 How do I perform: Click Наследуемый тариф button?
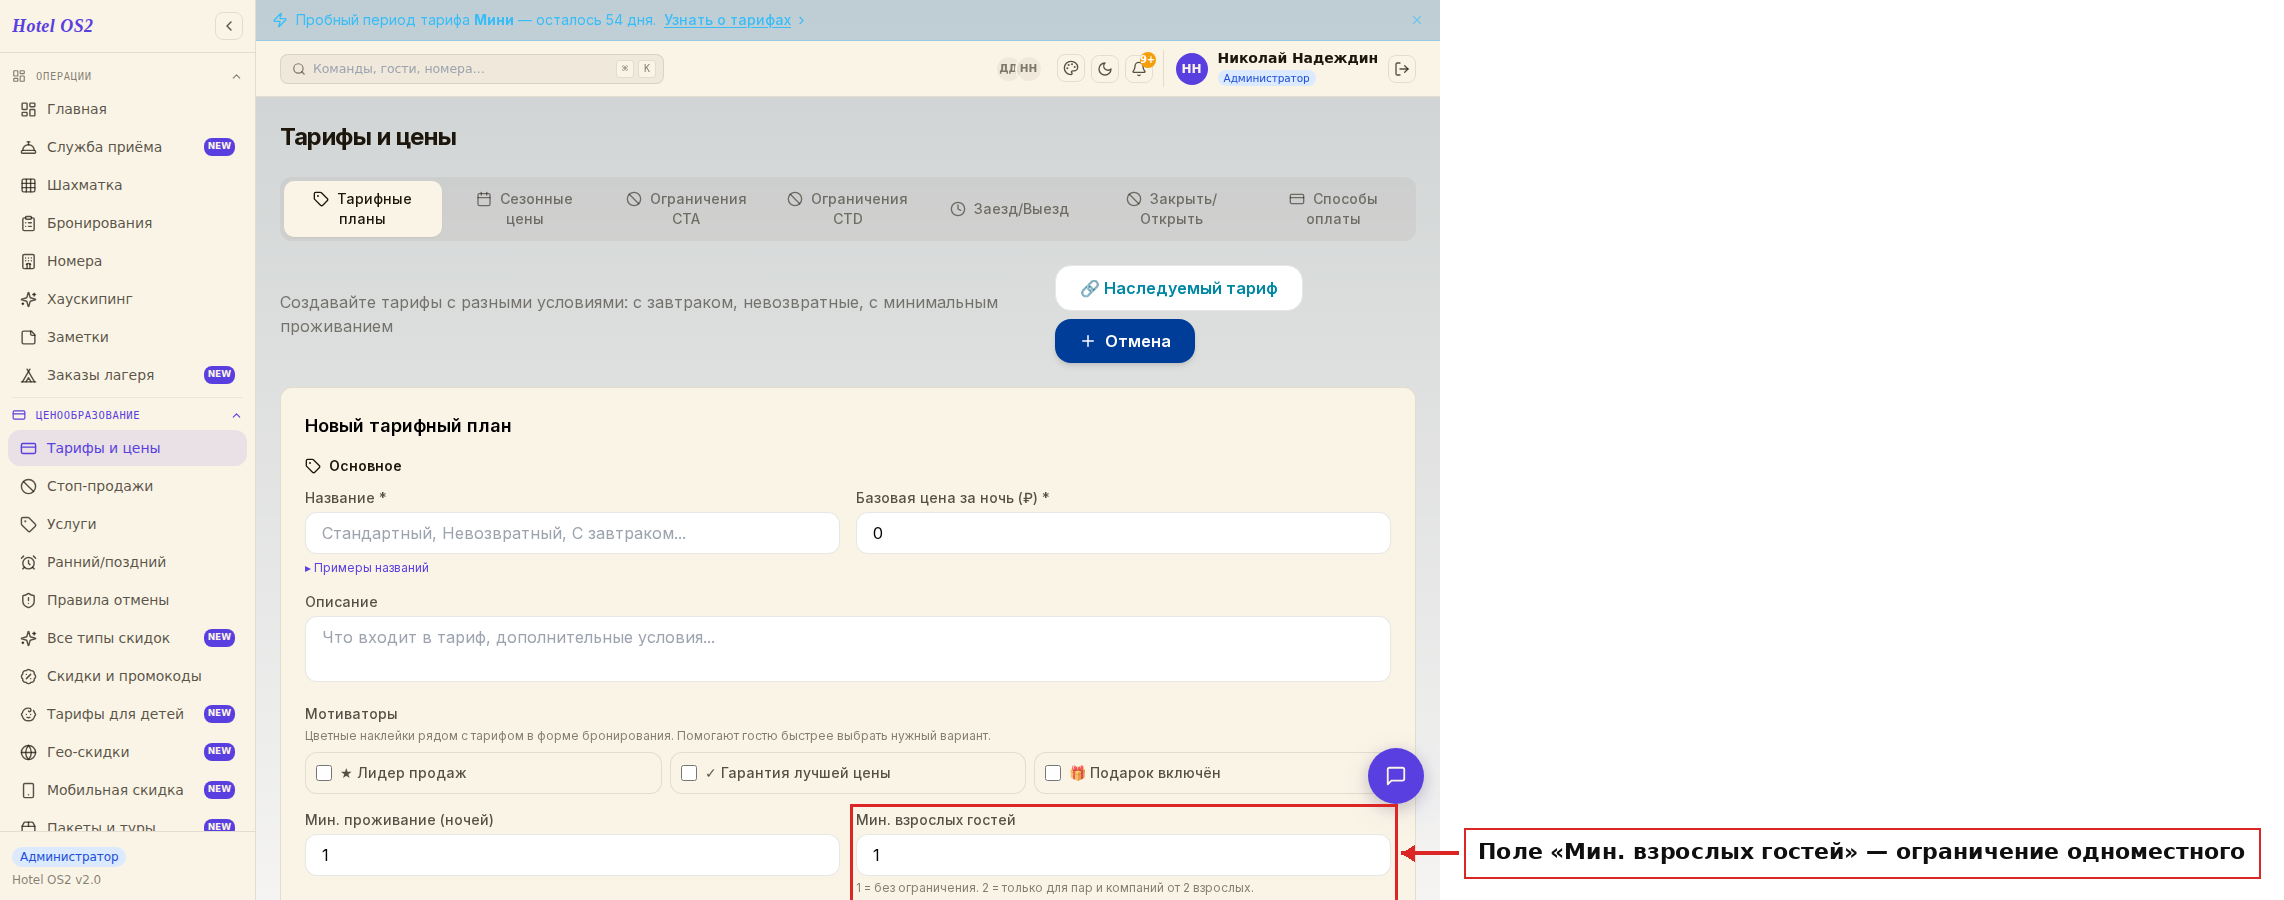coord(1179,288)
